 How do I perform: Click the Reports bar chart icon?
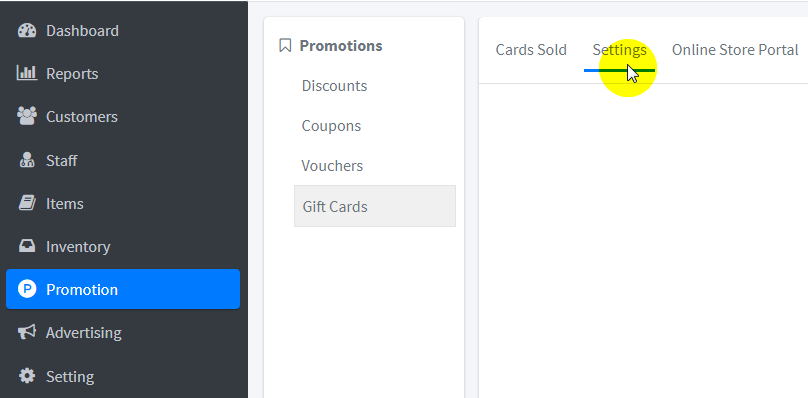(x=27, y=73)
